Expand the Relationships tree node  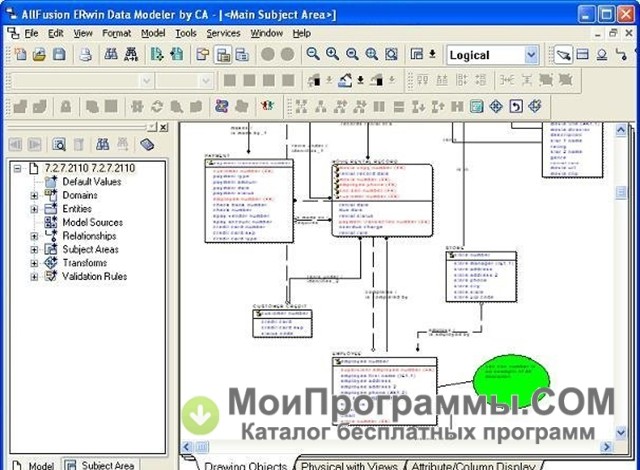coord(34,236)
